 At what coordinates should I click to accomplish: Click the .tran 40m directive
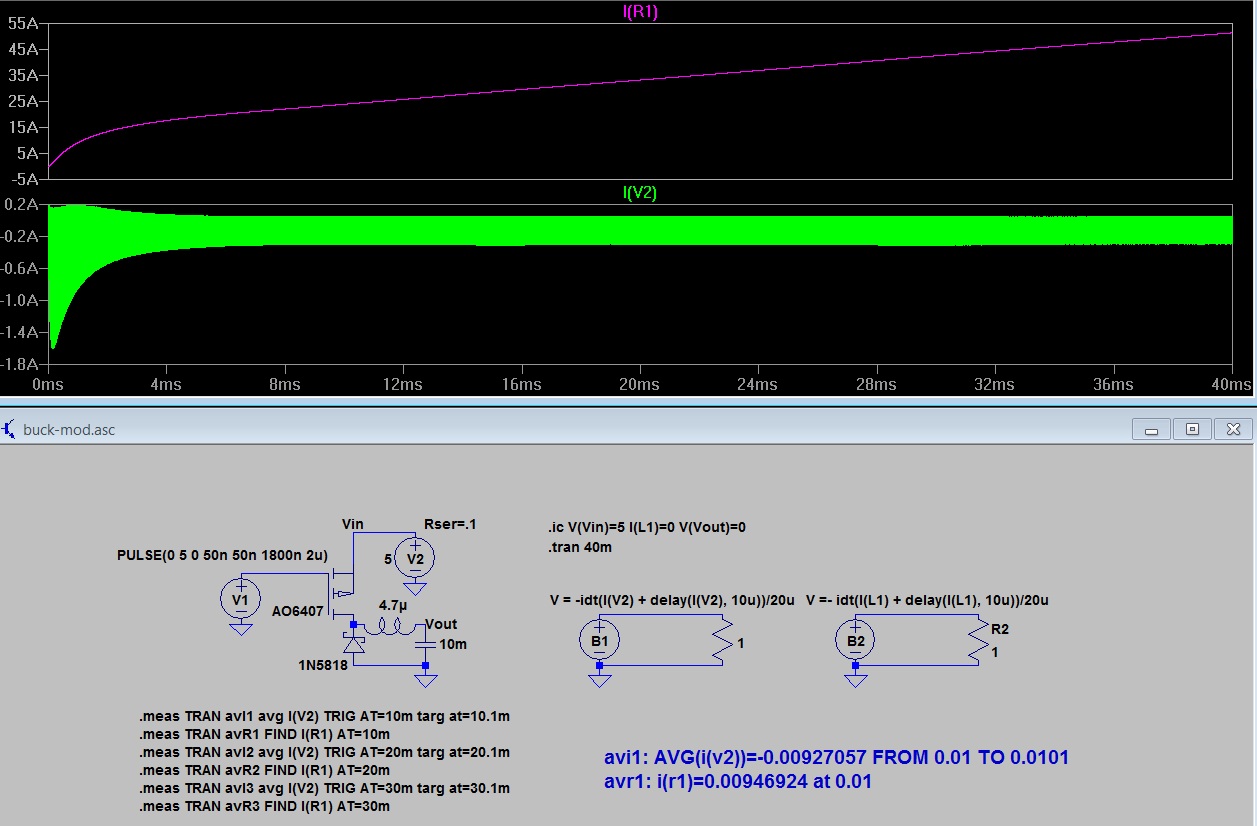point(580,547)
